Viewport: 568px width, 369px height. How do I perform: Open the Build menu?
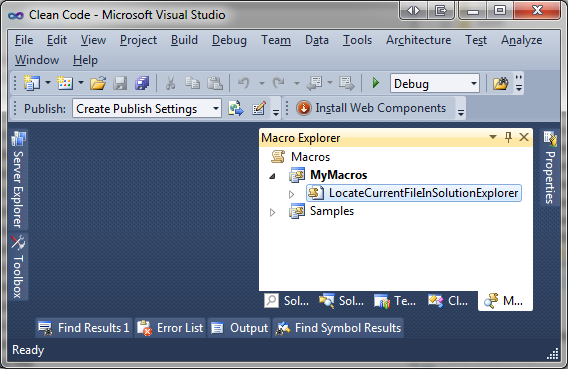coord(184,40)
